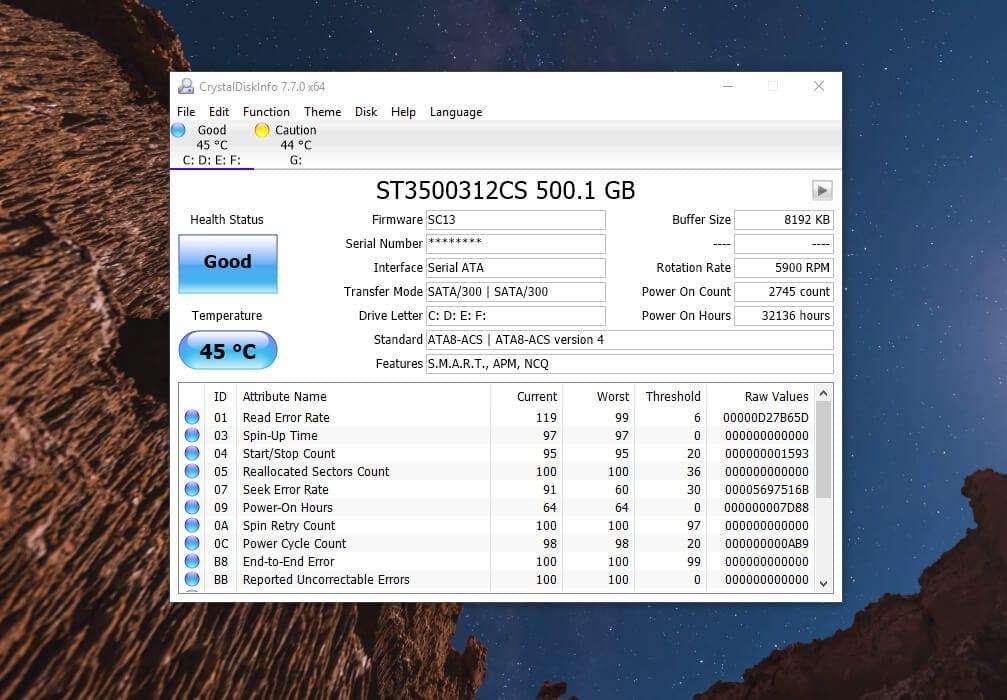Click status orb for Spin-Up Time row
The width and height of the screenshot is (1007, 700).
click(192, 435)
